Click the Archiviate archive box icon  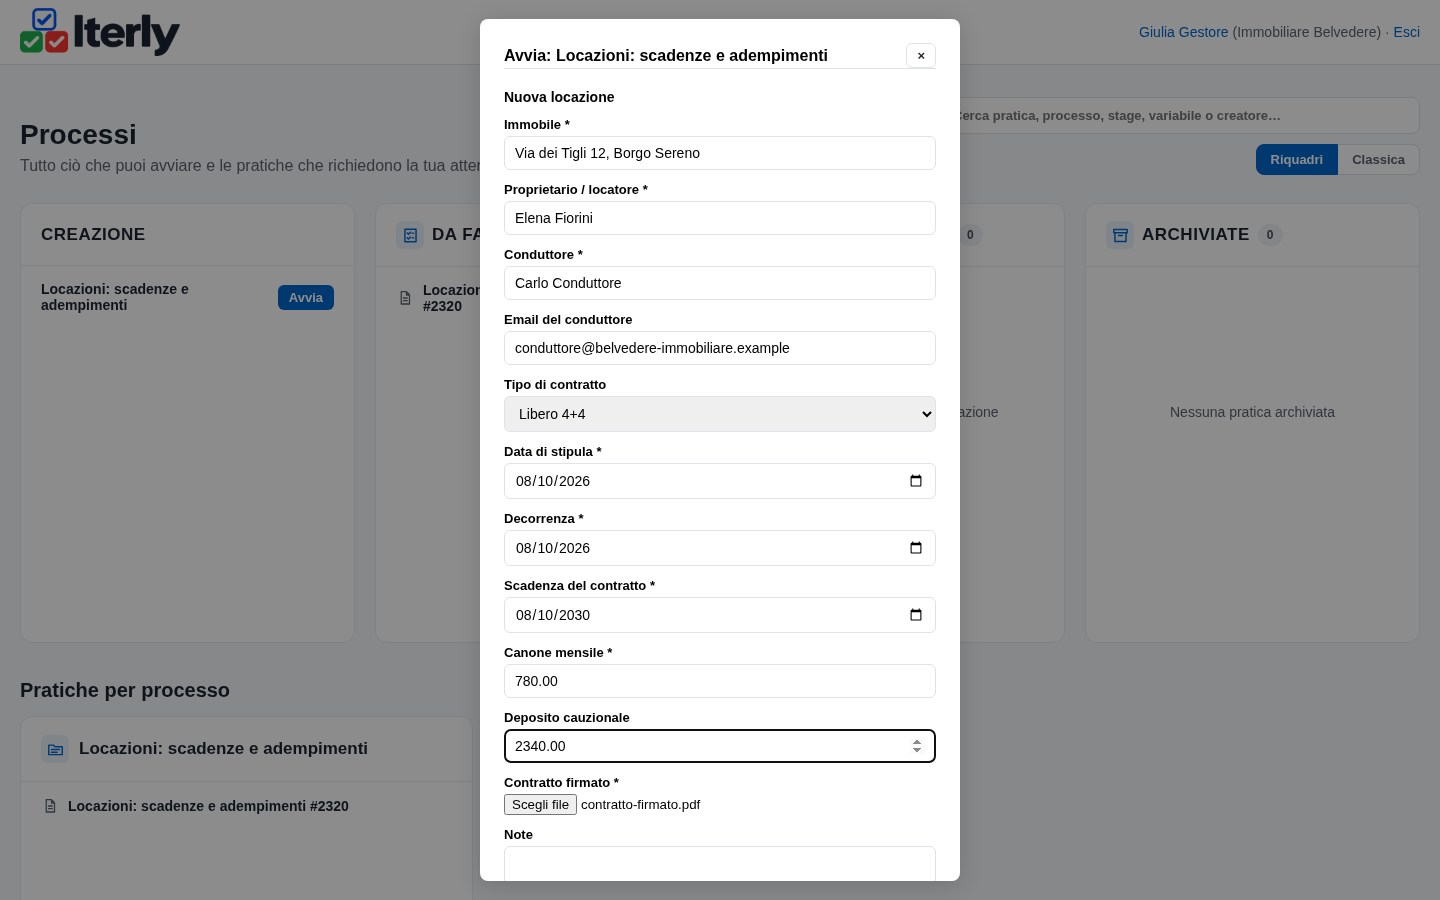pos(1120,235)
